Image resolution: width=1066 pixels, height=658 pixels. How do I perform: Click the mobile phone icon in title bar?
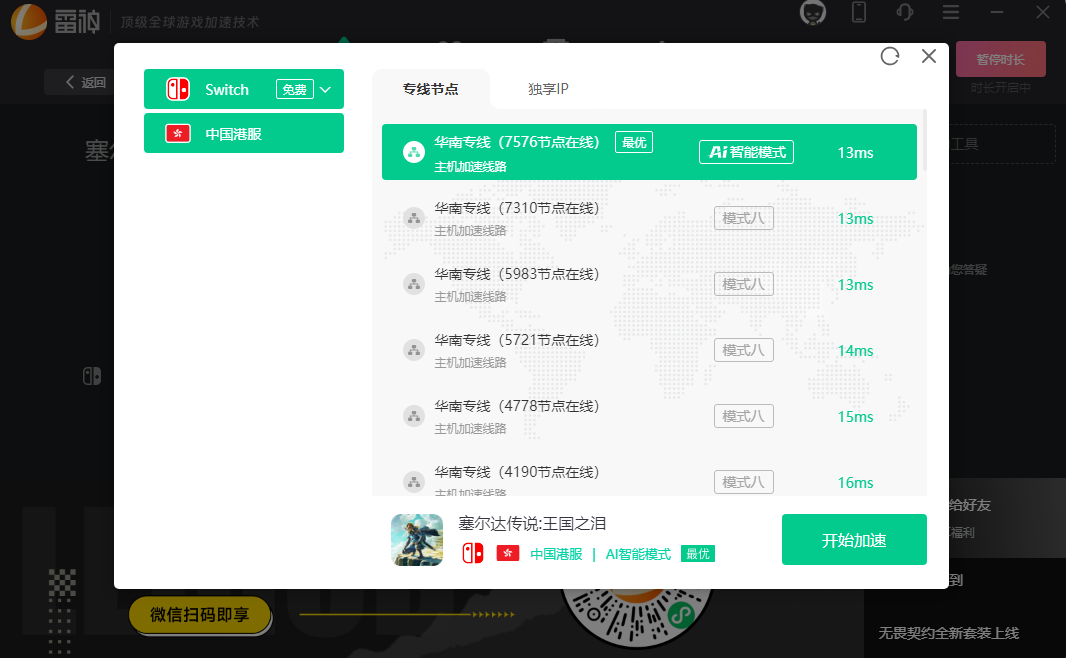(x=859, y=12)
